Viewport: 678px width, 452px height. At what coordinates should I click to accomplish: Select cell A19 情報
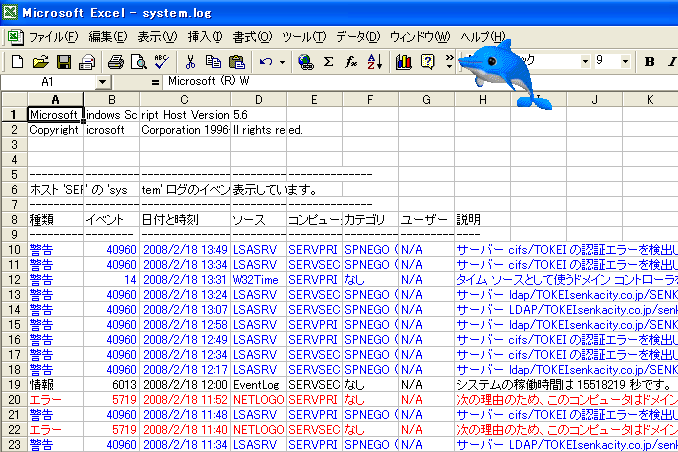coord(55,385)
